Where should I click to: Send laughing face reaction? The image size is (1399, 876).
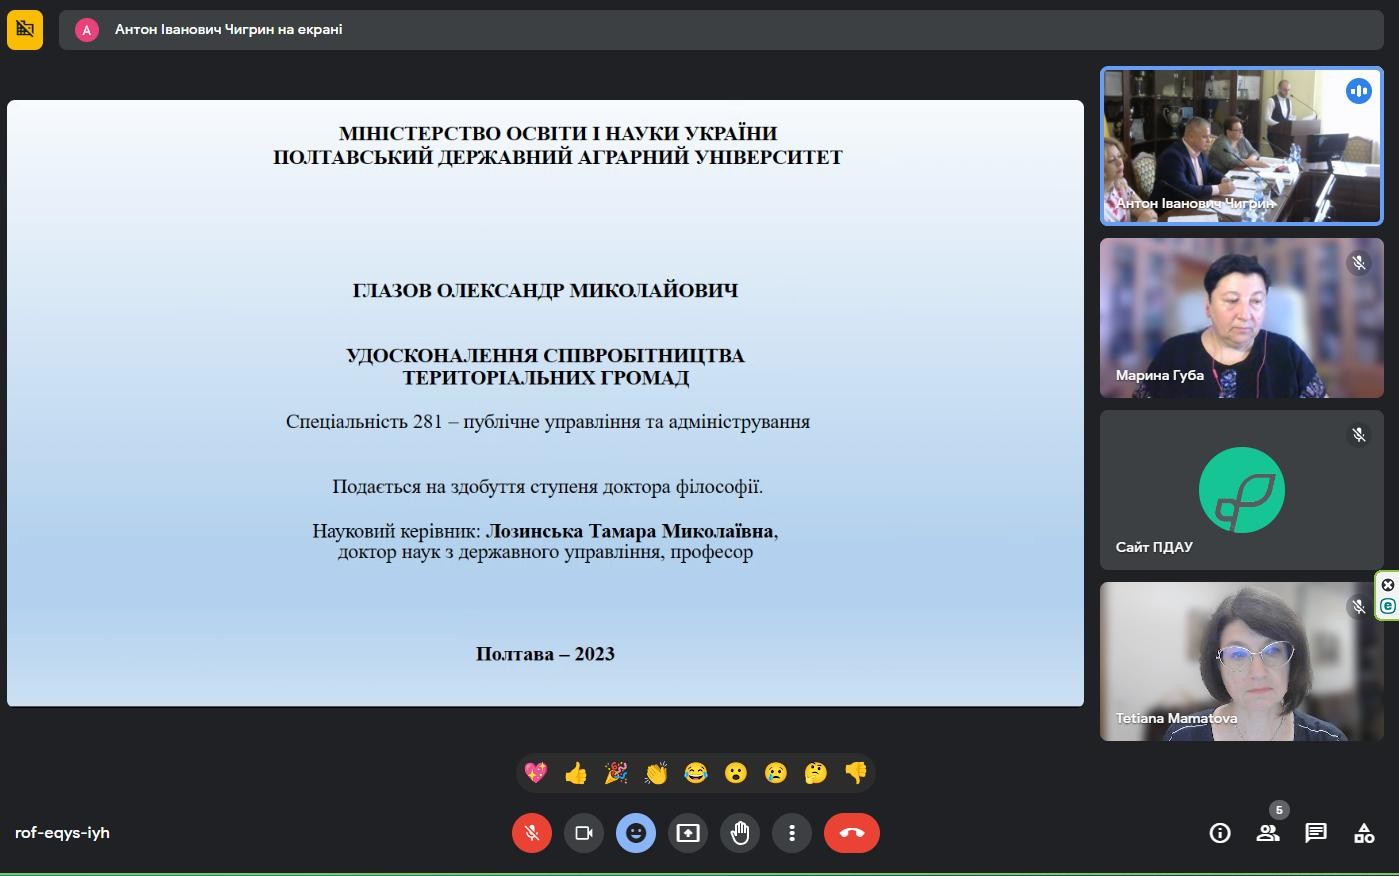coord(696,773)
